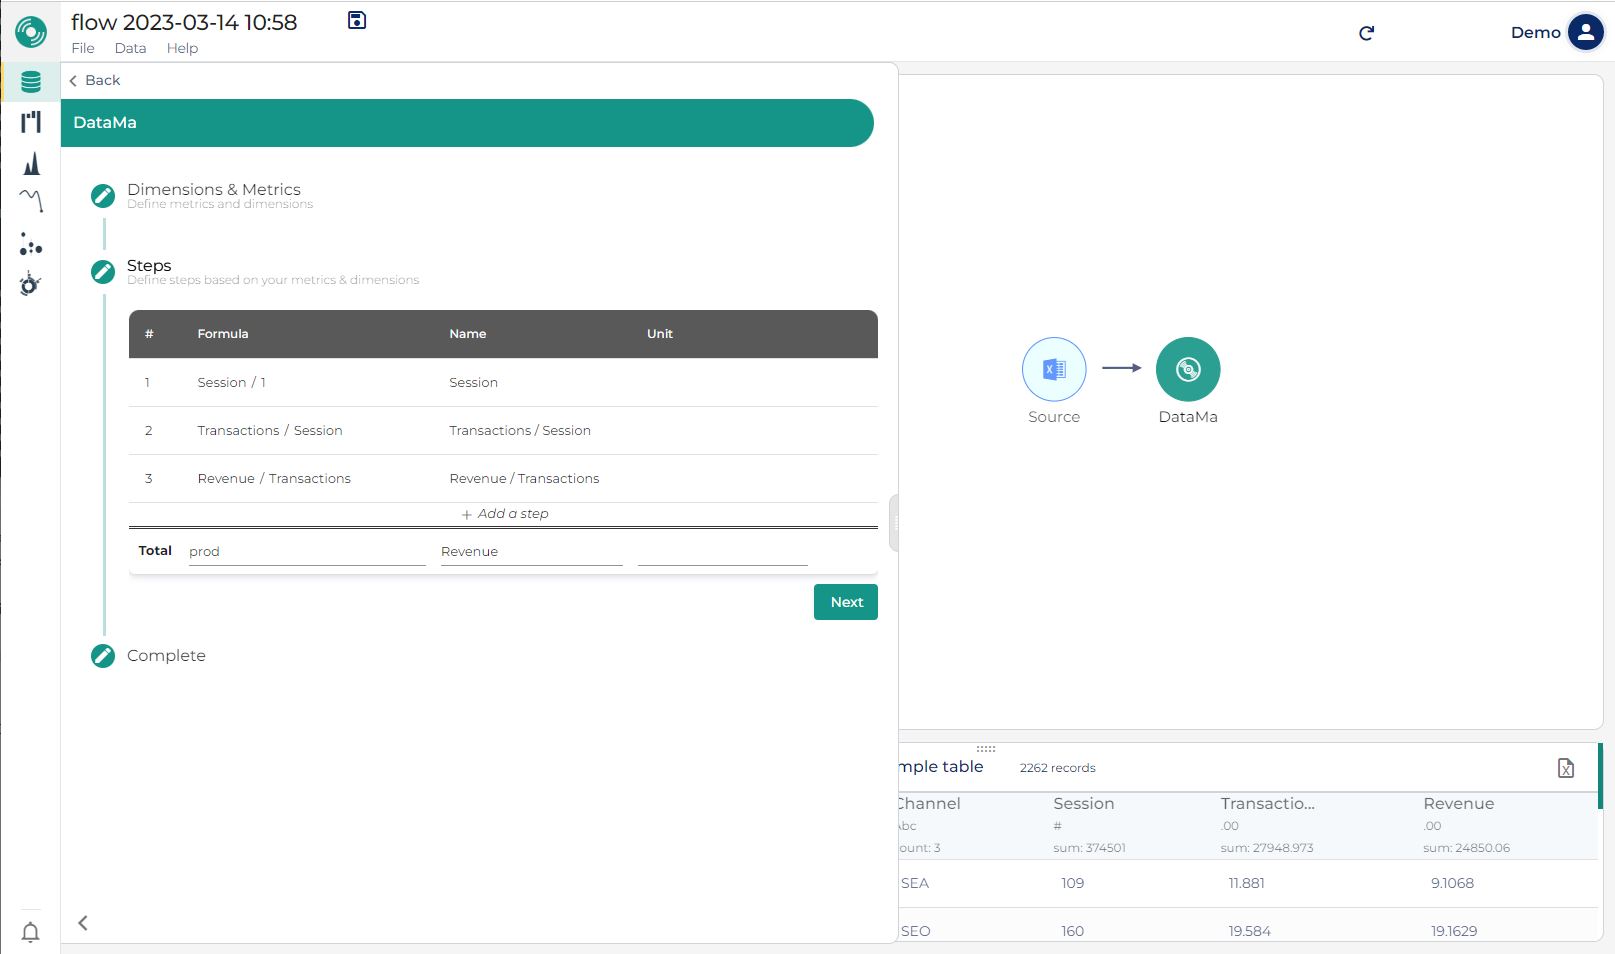This screenshot has width=1615, height=954.
Task: Open the Demo user avatar
Action: (1586, 32)
